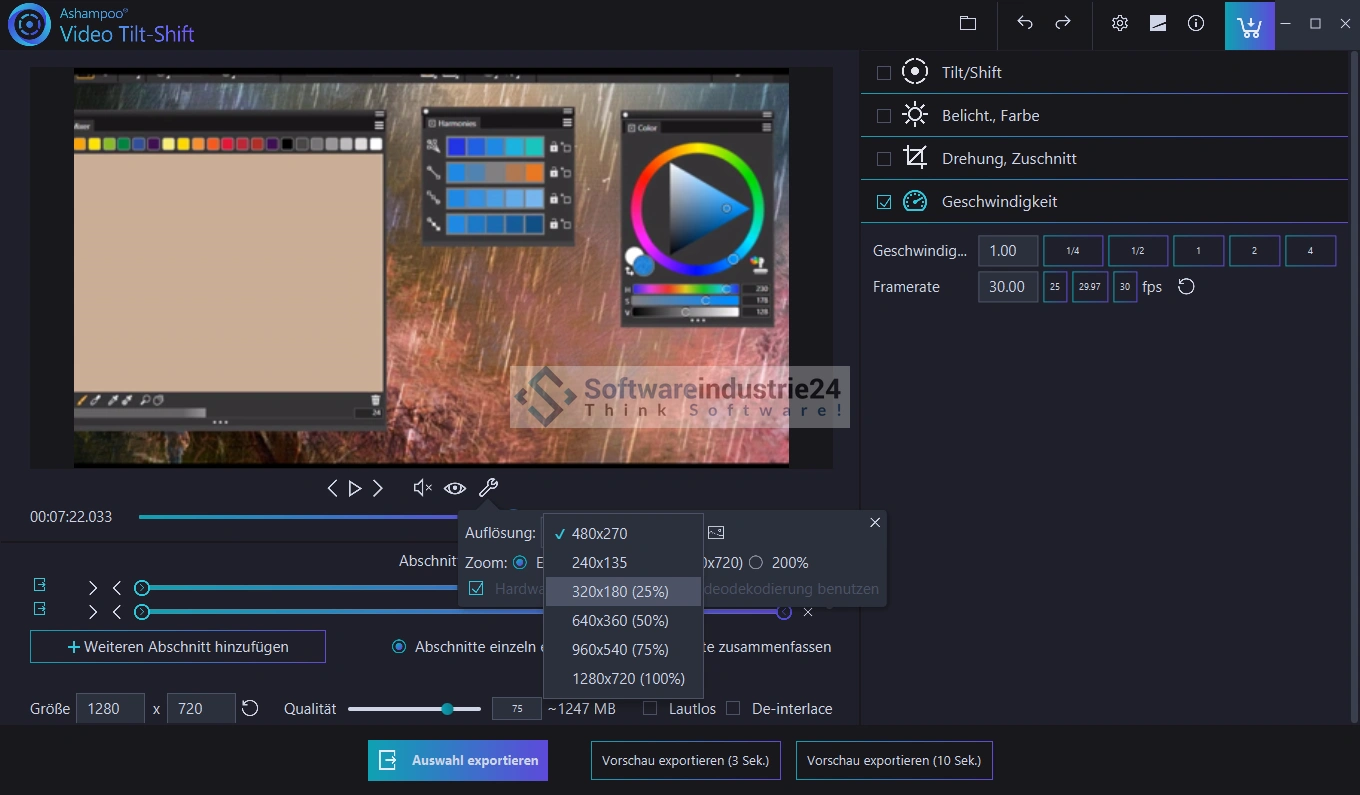The image size is (1360, 795).
Task: Toggle the mute speaker icon under preview
Action: click(x=422, y=488)
